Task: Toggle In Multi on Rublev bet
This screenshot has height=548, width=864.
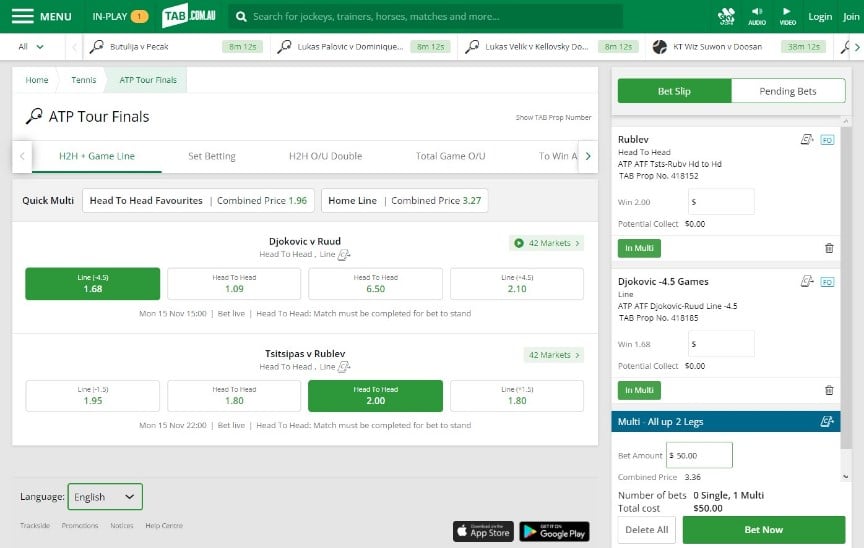Action: click(639, 248)
